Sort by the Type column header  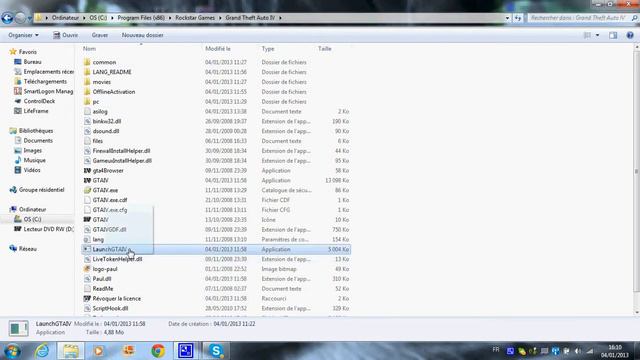pyautogui.click(x=268, y=49)
